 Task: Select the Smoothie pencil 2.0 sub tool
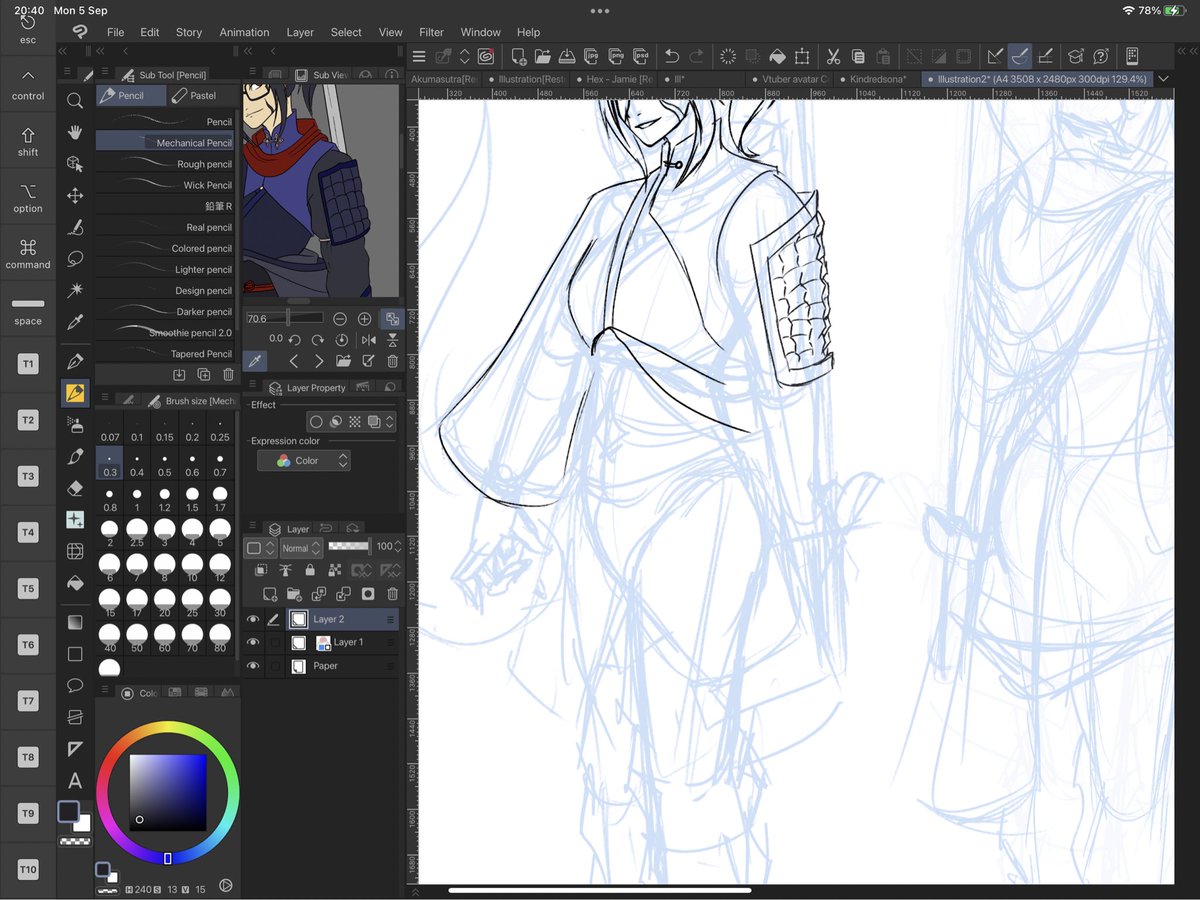tap(165, 332)
